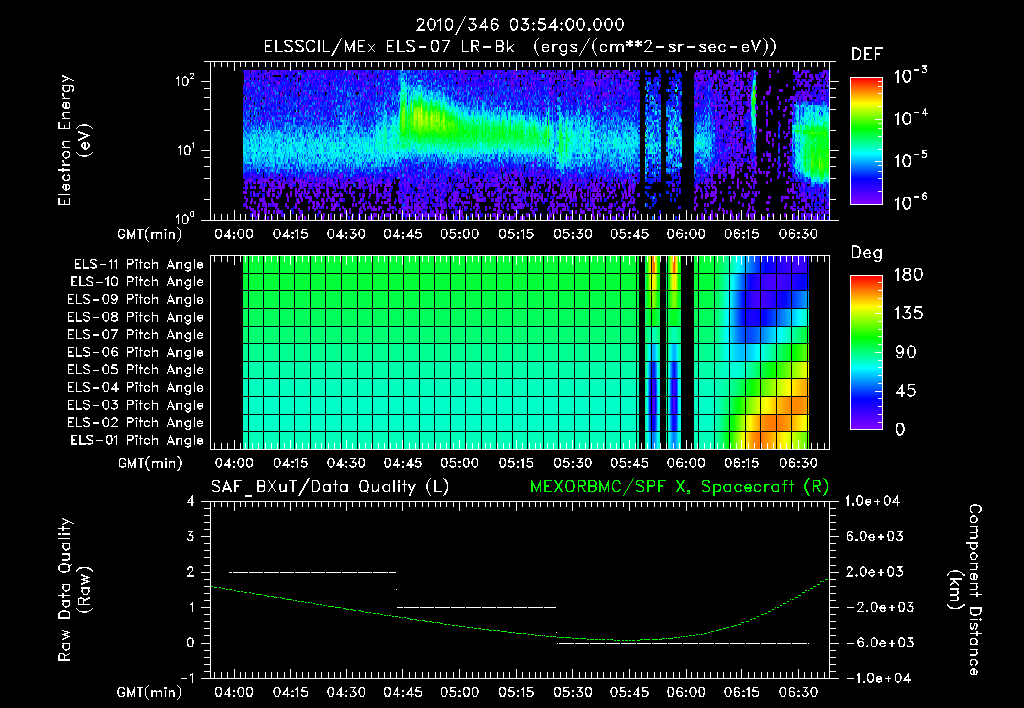Select the ELS-04 Pitch Angle label
The width and height of the screenshot is (1024, 708).
tap(136, 387)
